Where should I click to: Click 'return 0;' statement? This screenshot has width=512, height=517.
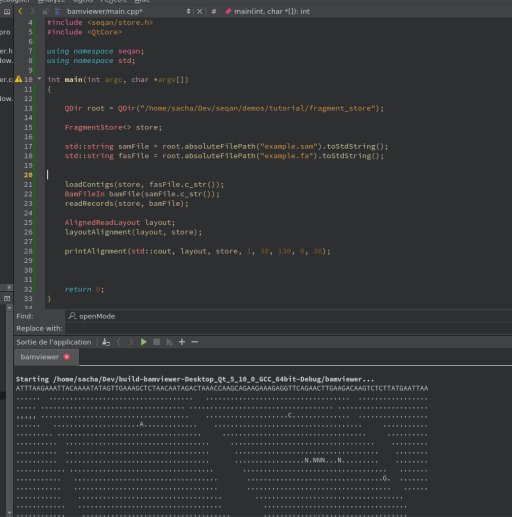pos(84,289)
